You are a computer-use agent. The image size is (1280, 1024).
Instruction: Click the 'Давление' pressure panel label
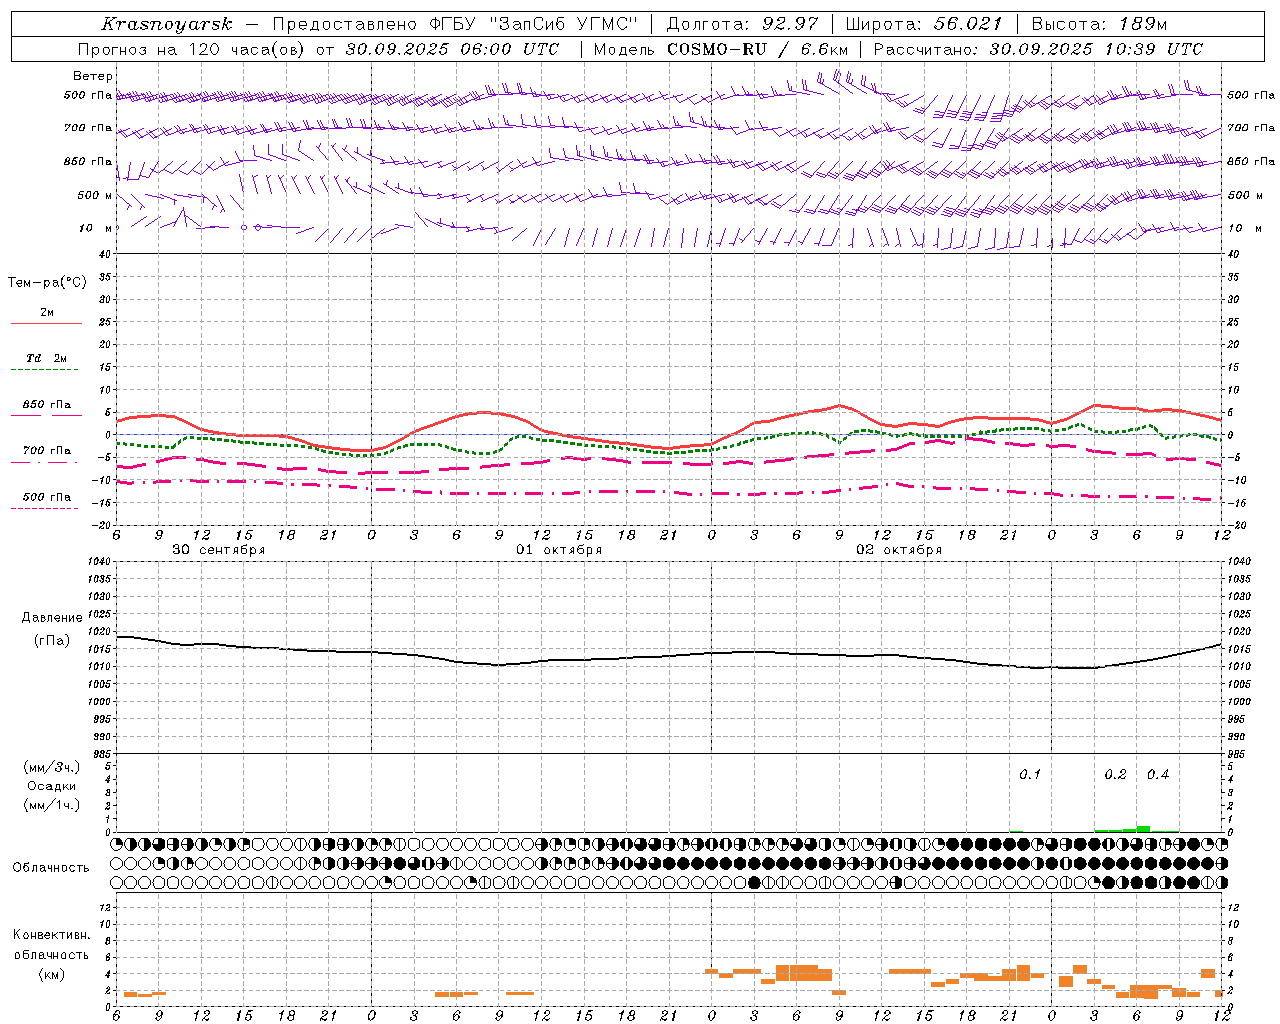[x=51, y=618]
